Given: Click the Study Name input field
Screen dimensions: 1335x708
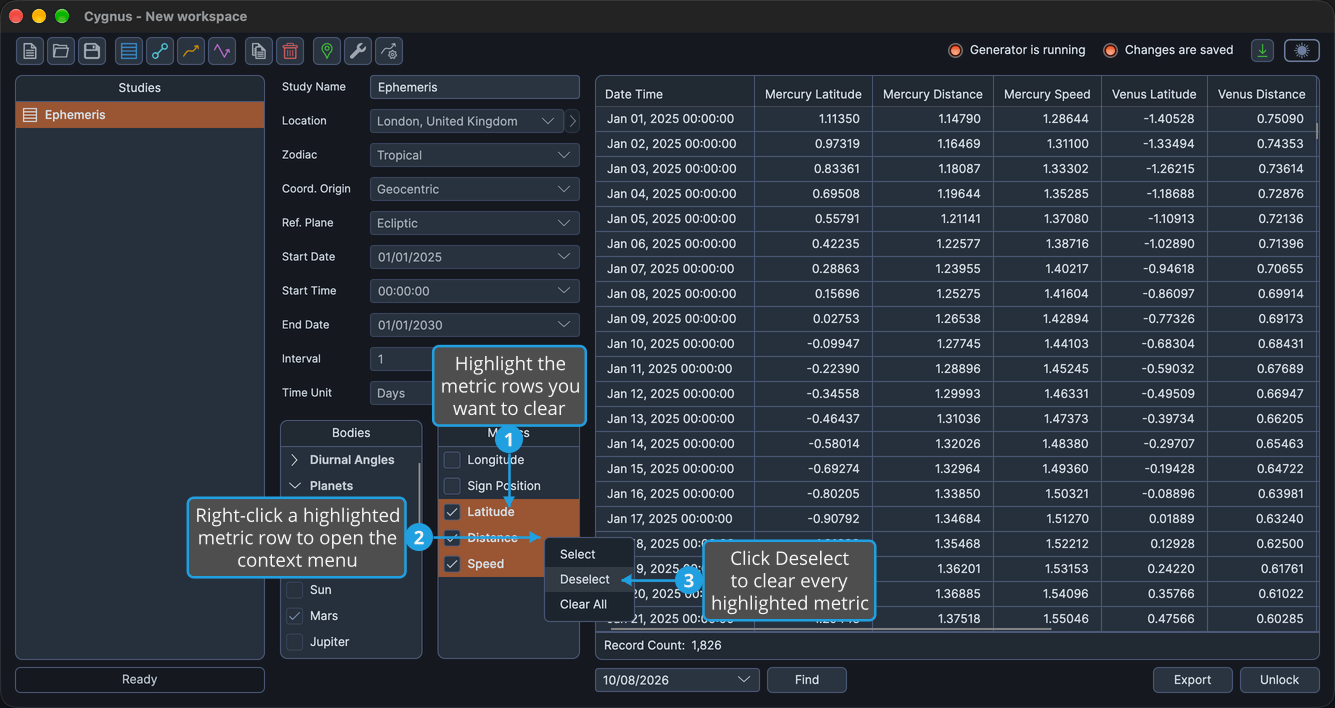Looking at the screenshot, I should point(475,87).
